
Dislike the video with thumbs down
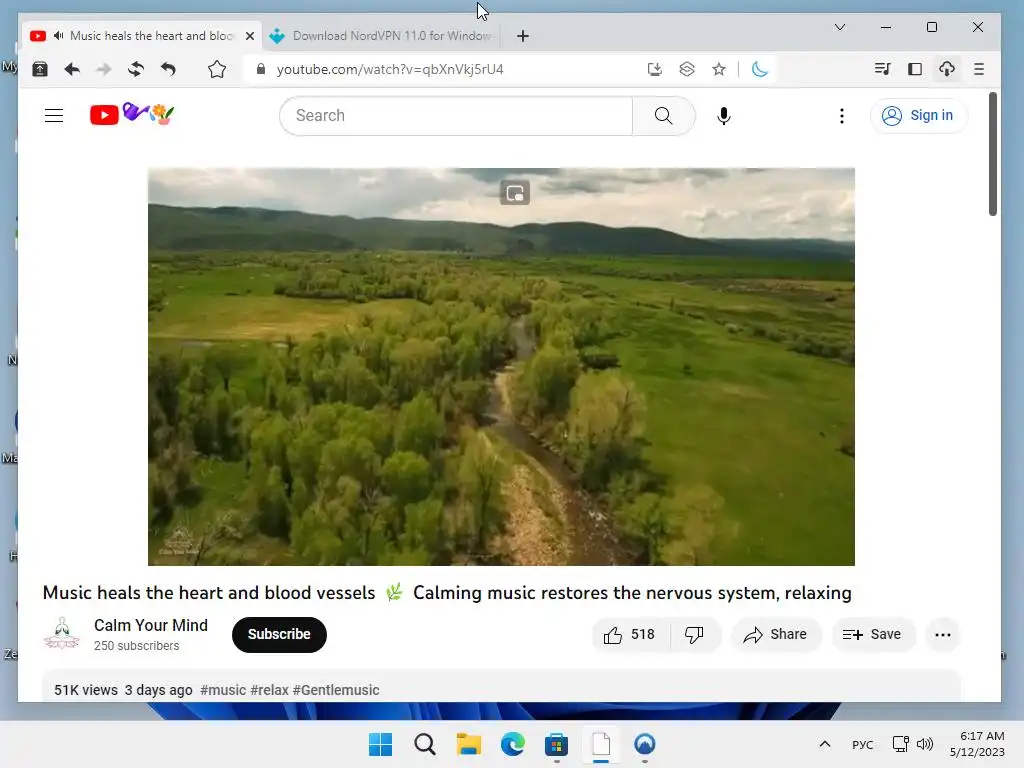tap(694, 635)
